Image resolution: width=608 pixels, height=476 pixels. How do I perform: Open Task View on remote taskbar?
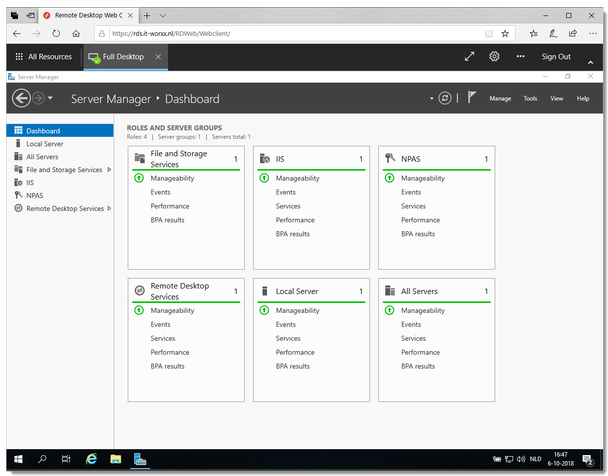pyautogui.click(x=66, y=459)
